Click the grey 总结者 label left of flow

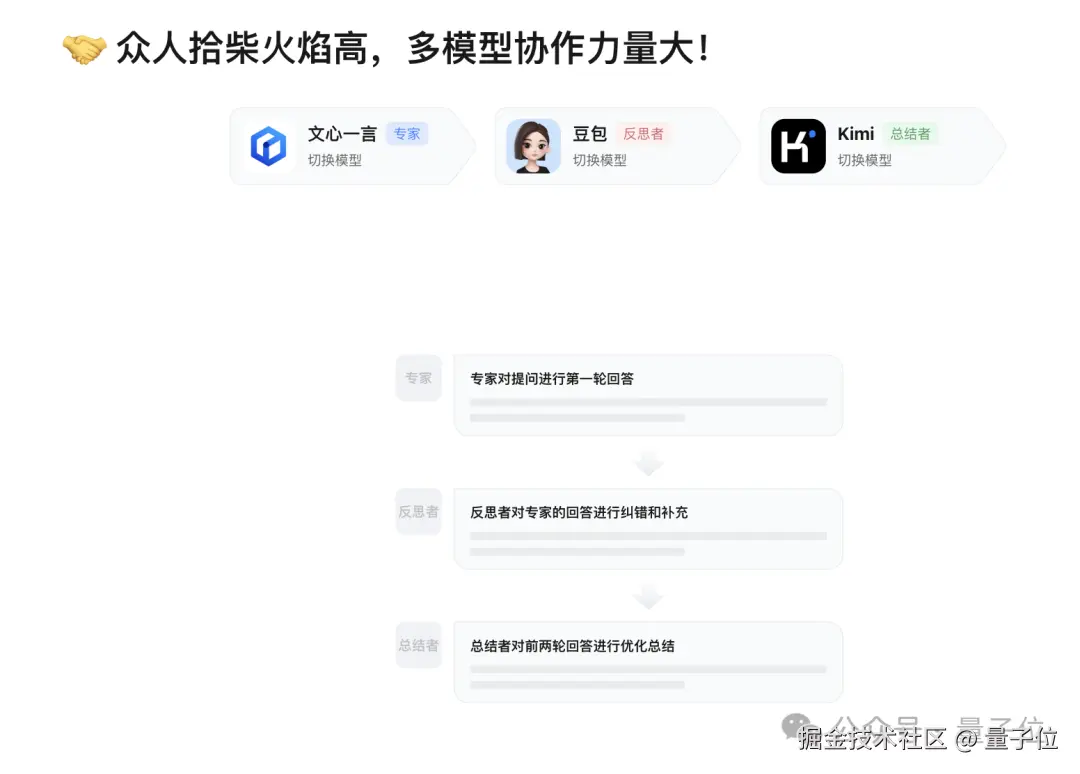418,645
